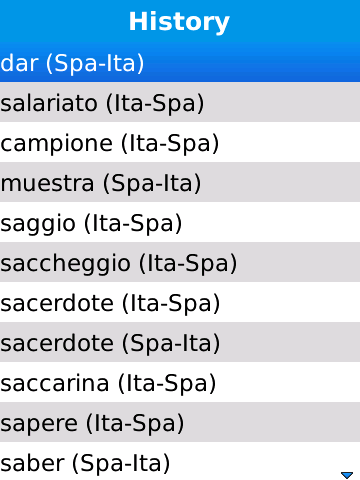360x480 pixels.
Task: Open the salariato history entry
Action: click(x=180, y=102)
